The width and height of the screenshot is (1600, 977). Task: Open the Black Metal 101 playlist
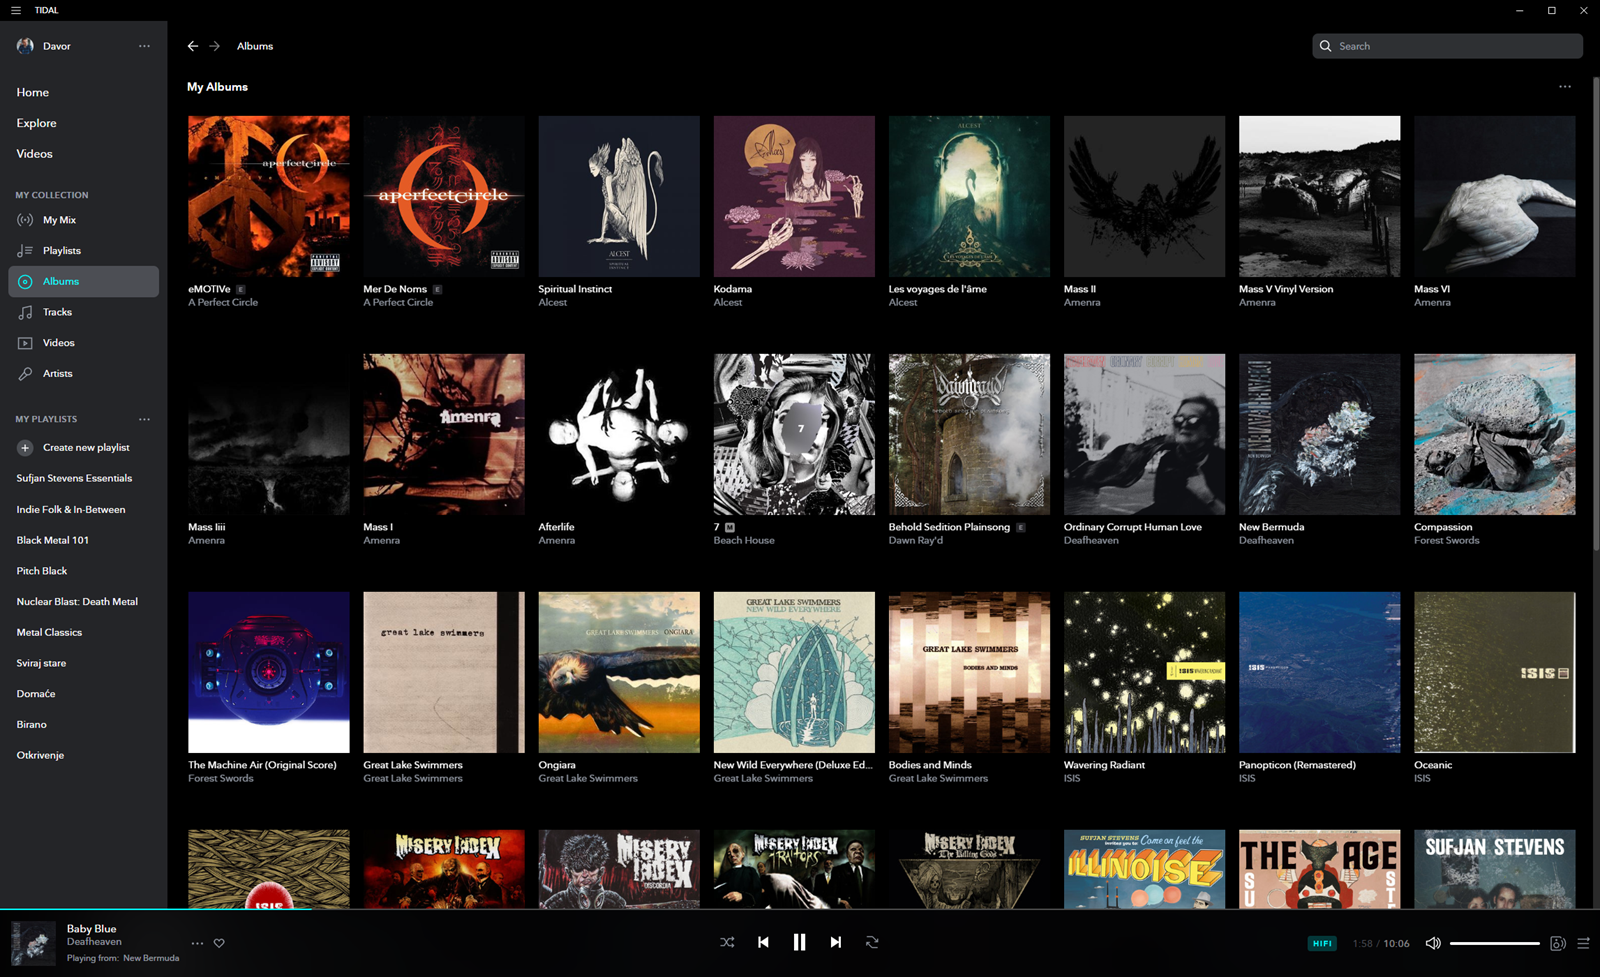[x=53, y=540]
